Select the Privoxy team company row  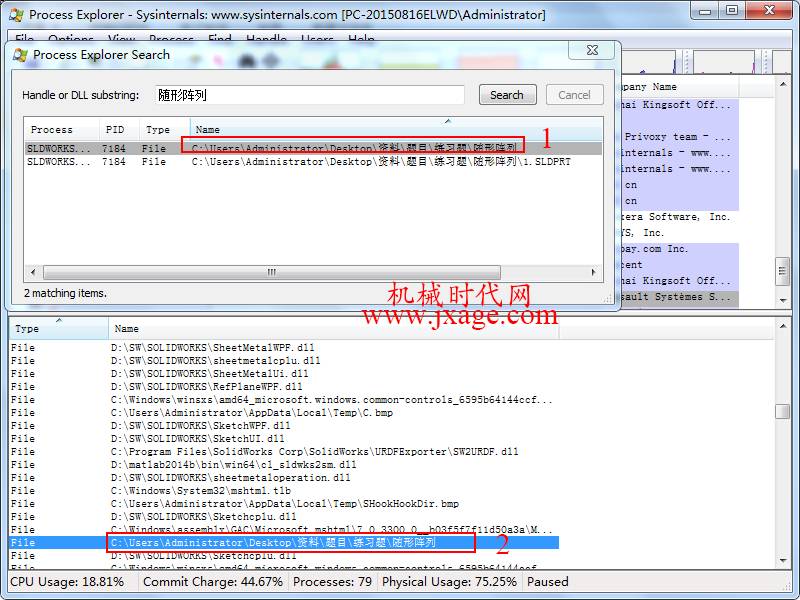[680, 137]
